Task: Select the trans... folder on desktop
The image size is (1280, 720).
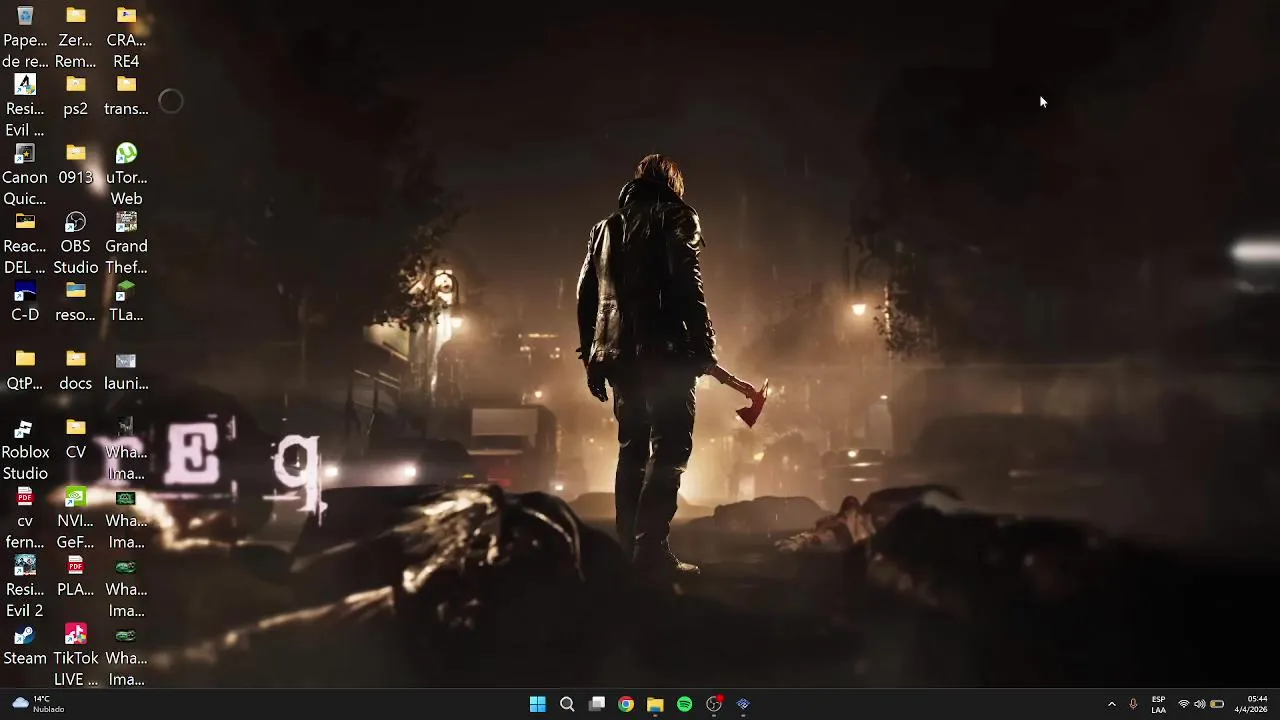Action: pyautogui.click(x=126, y=97)
